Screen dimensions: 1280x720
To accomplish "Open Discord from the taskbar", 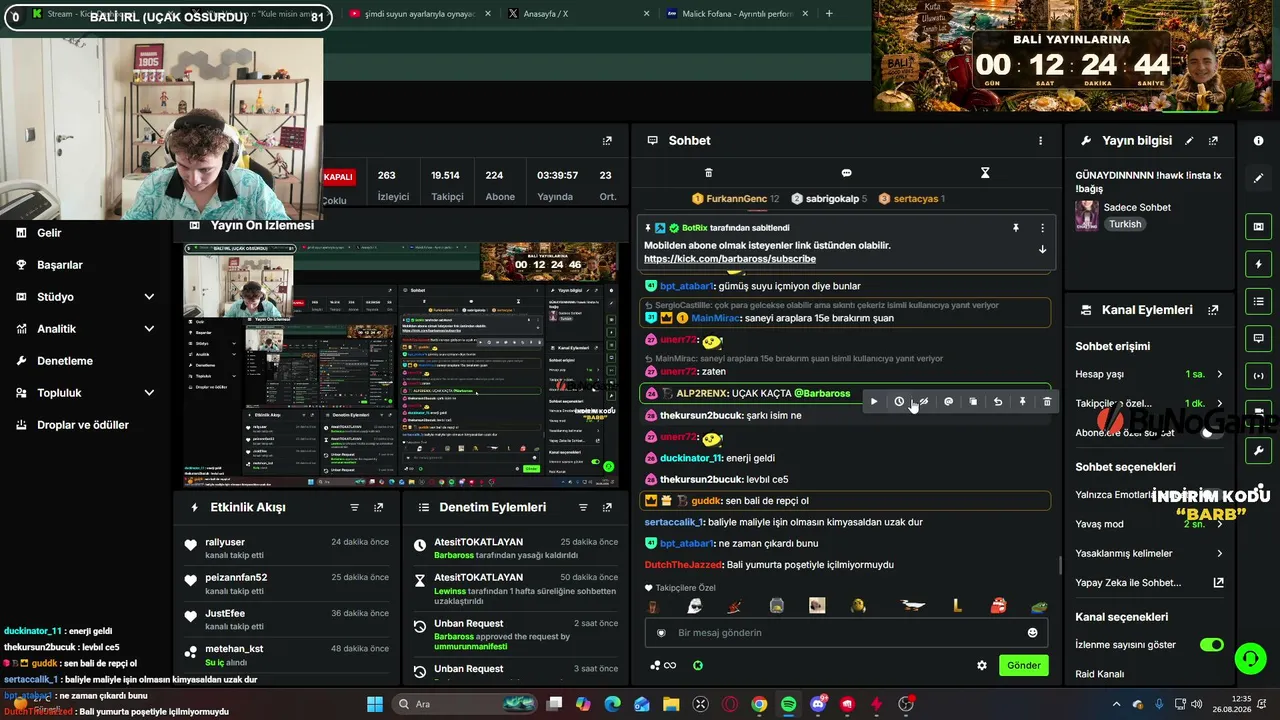I will pyautogui.click(x=818, y=704).
